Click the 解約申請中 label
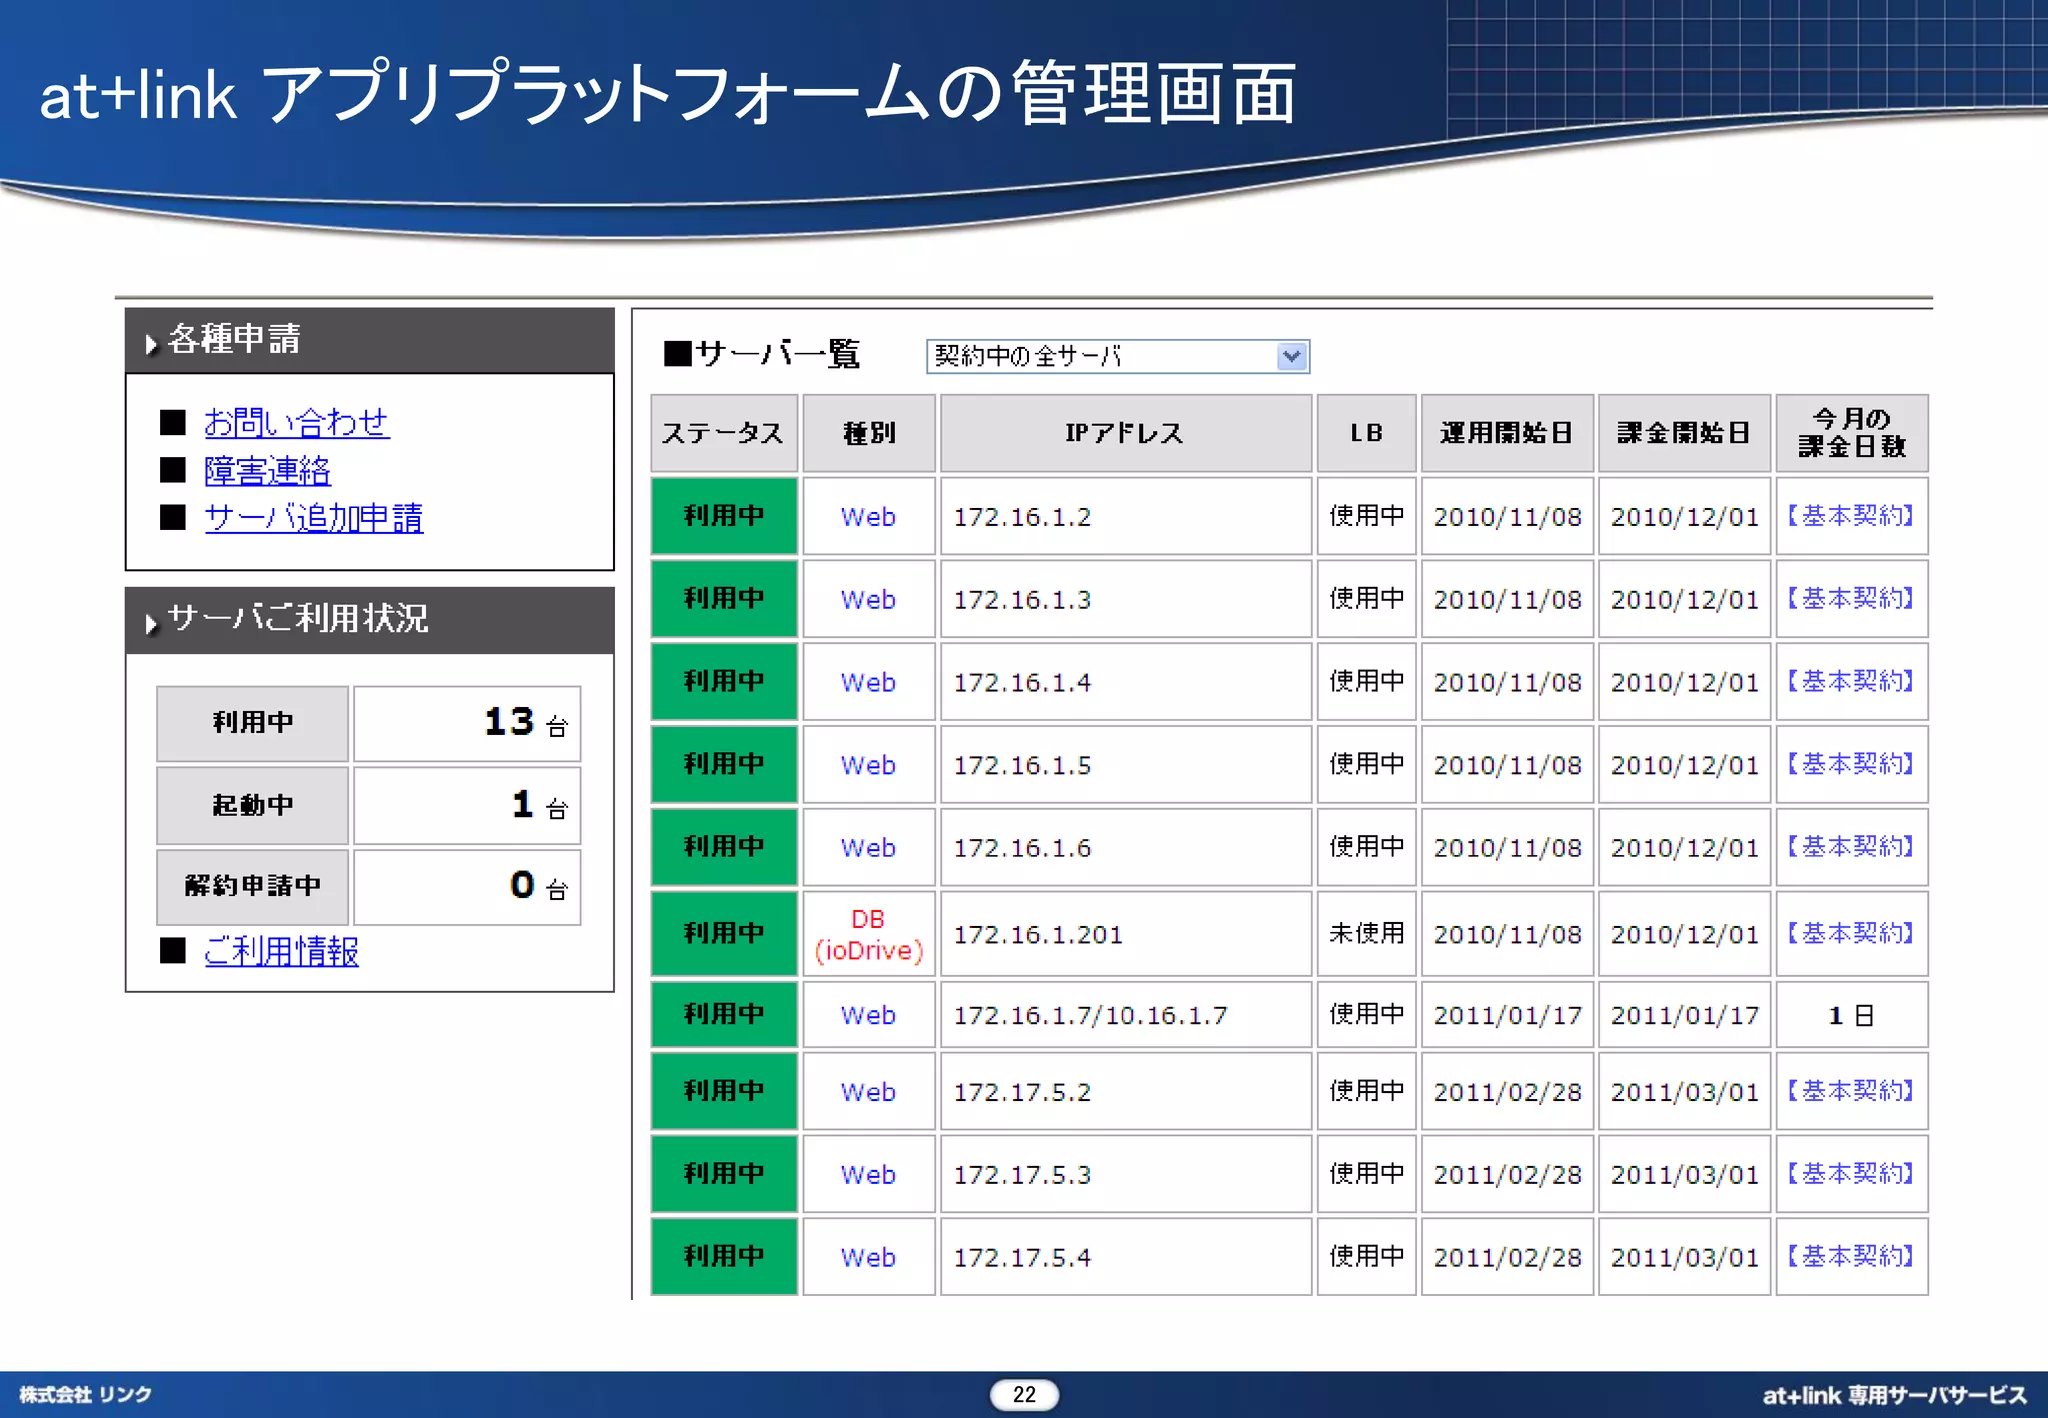 252,887
